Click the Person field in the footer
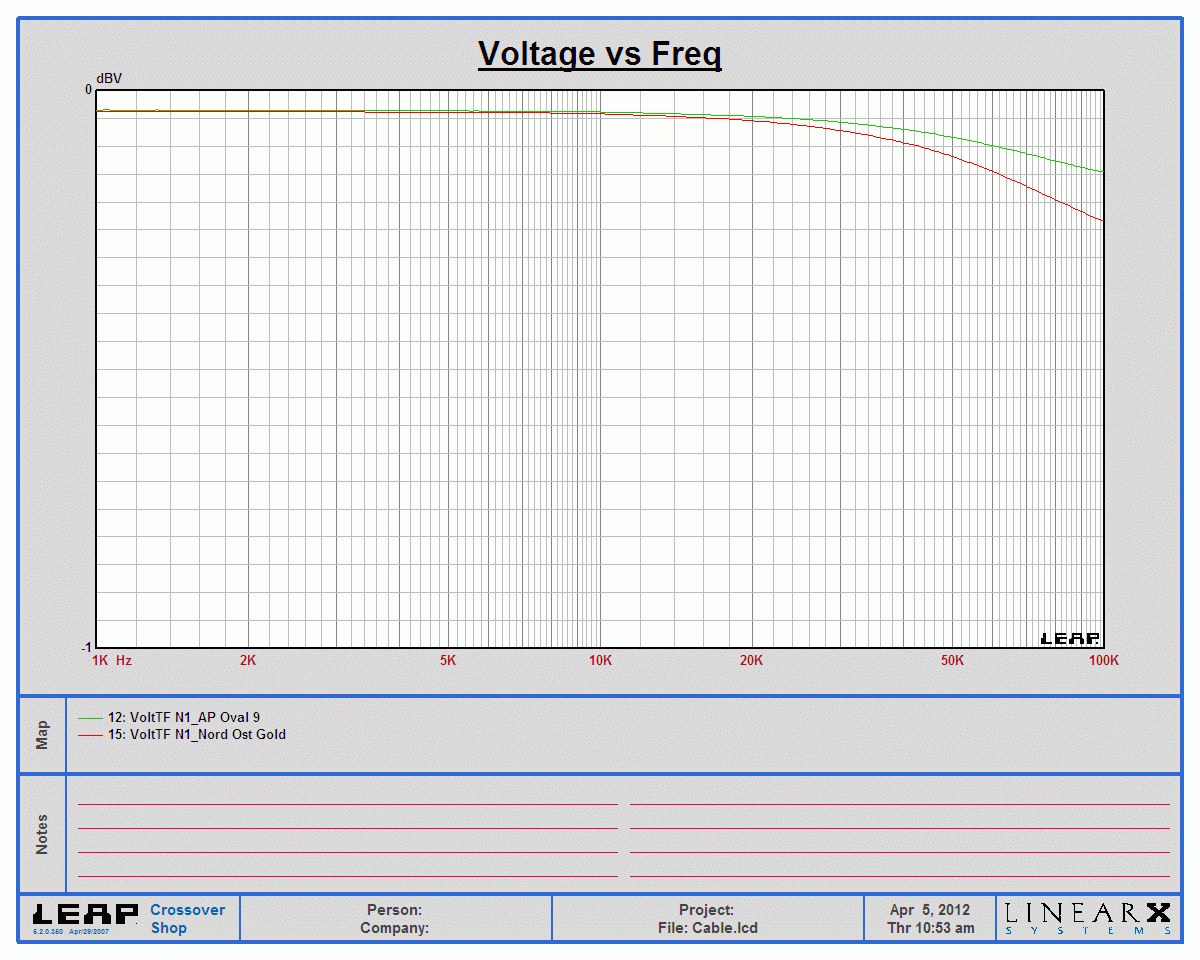The width and height of the screenshot is (1200, 960). 394,910
